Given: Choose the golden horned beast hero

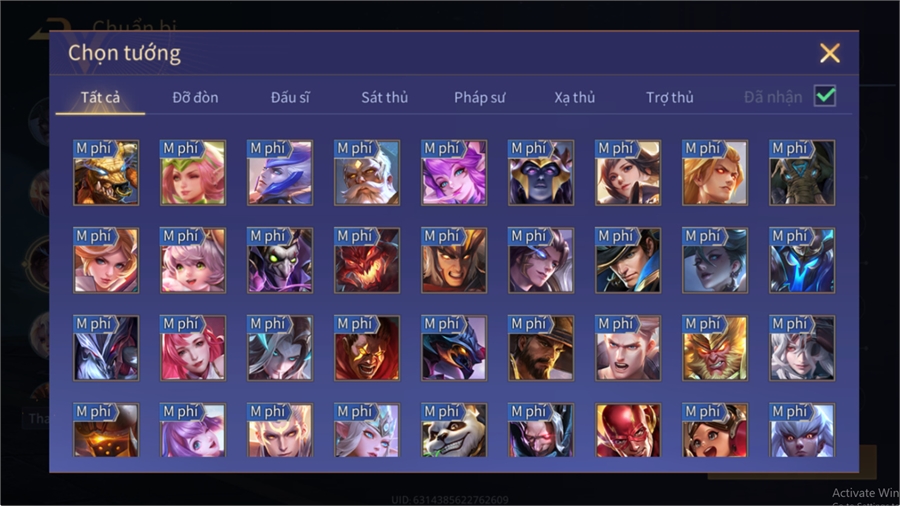Looking at the screenshot, I should tap(106, 173).
